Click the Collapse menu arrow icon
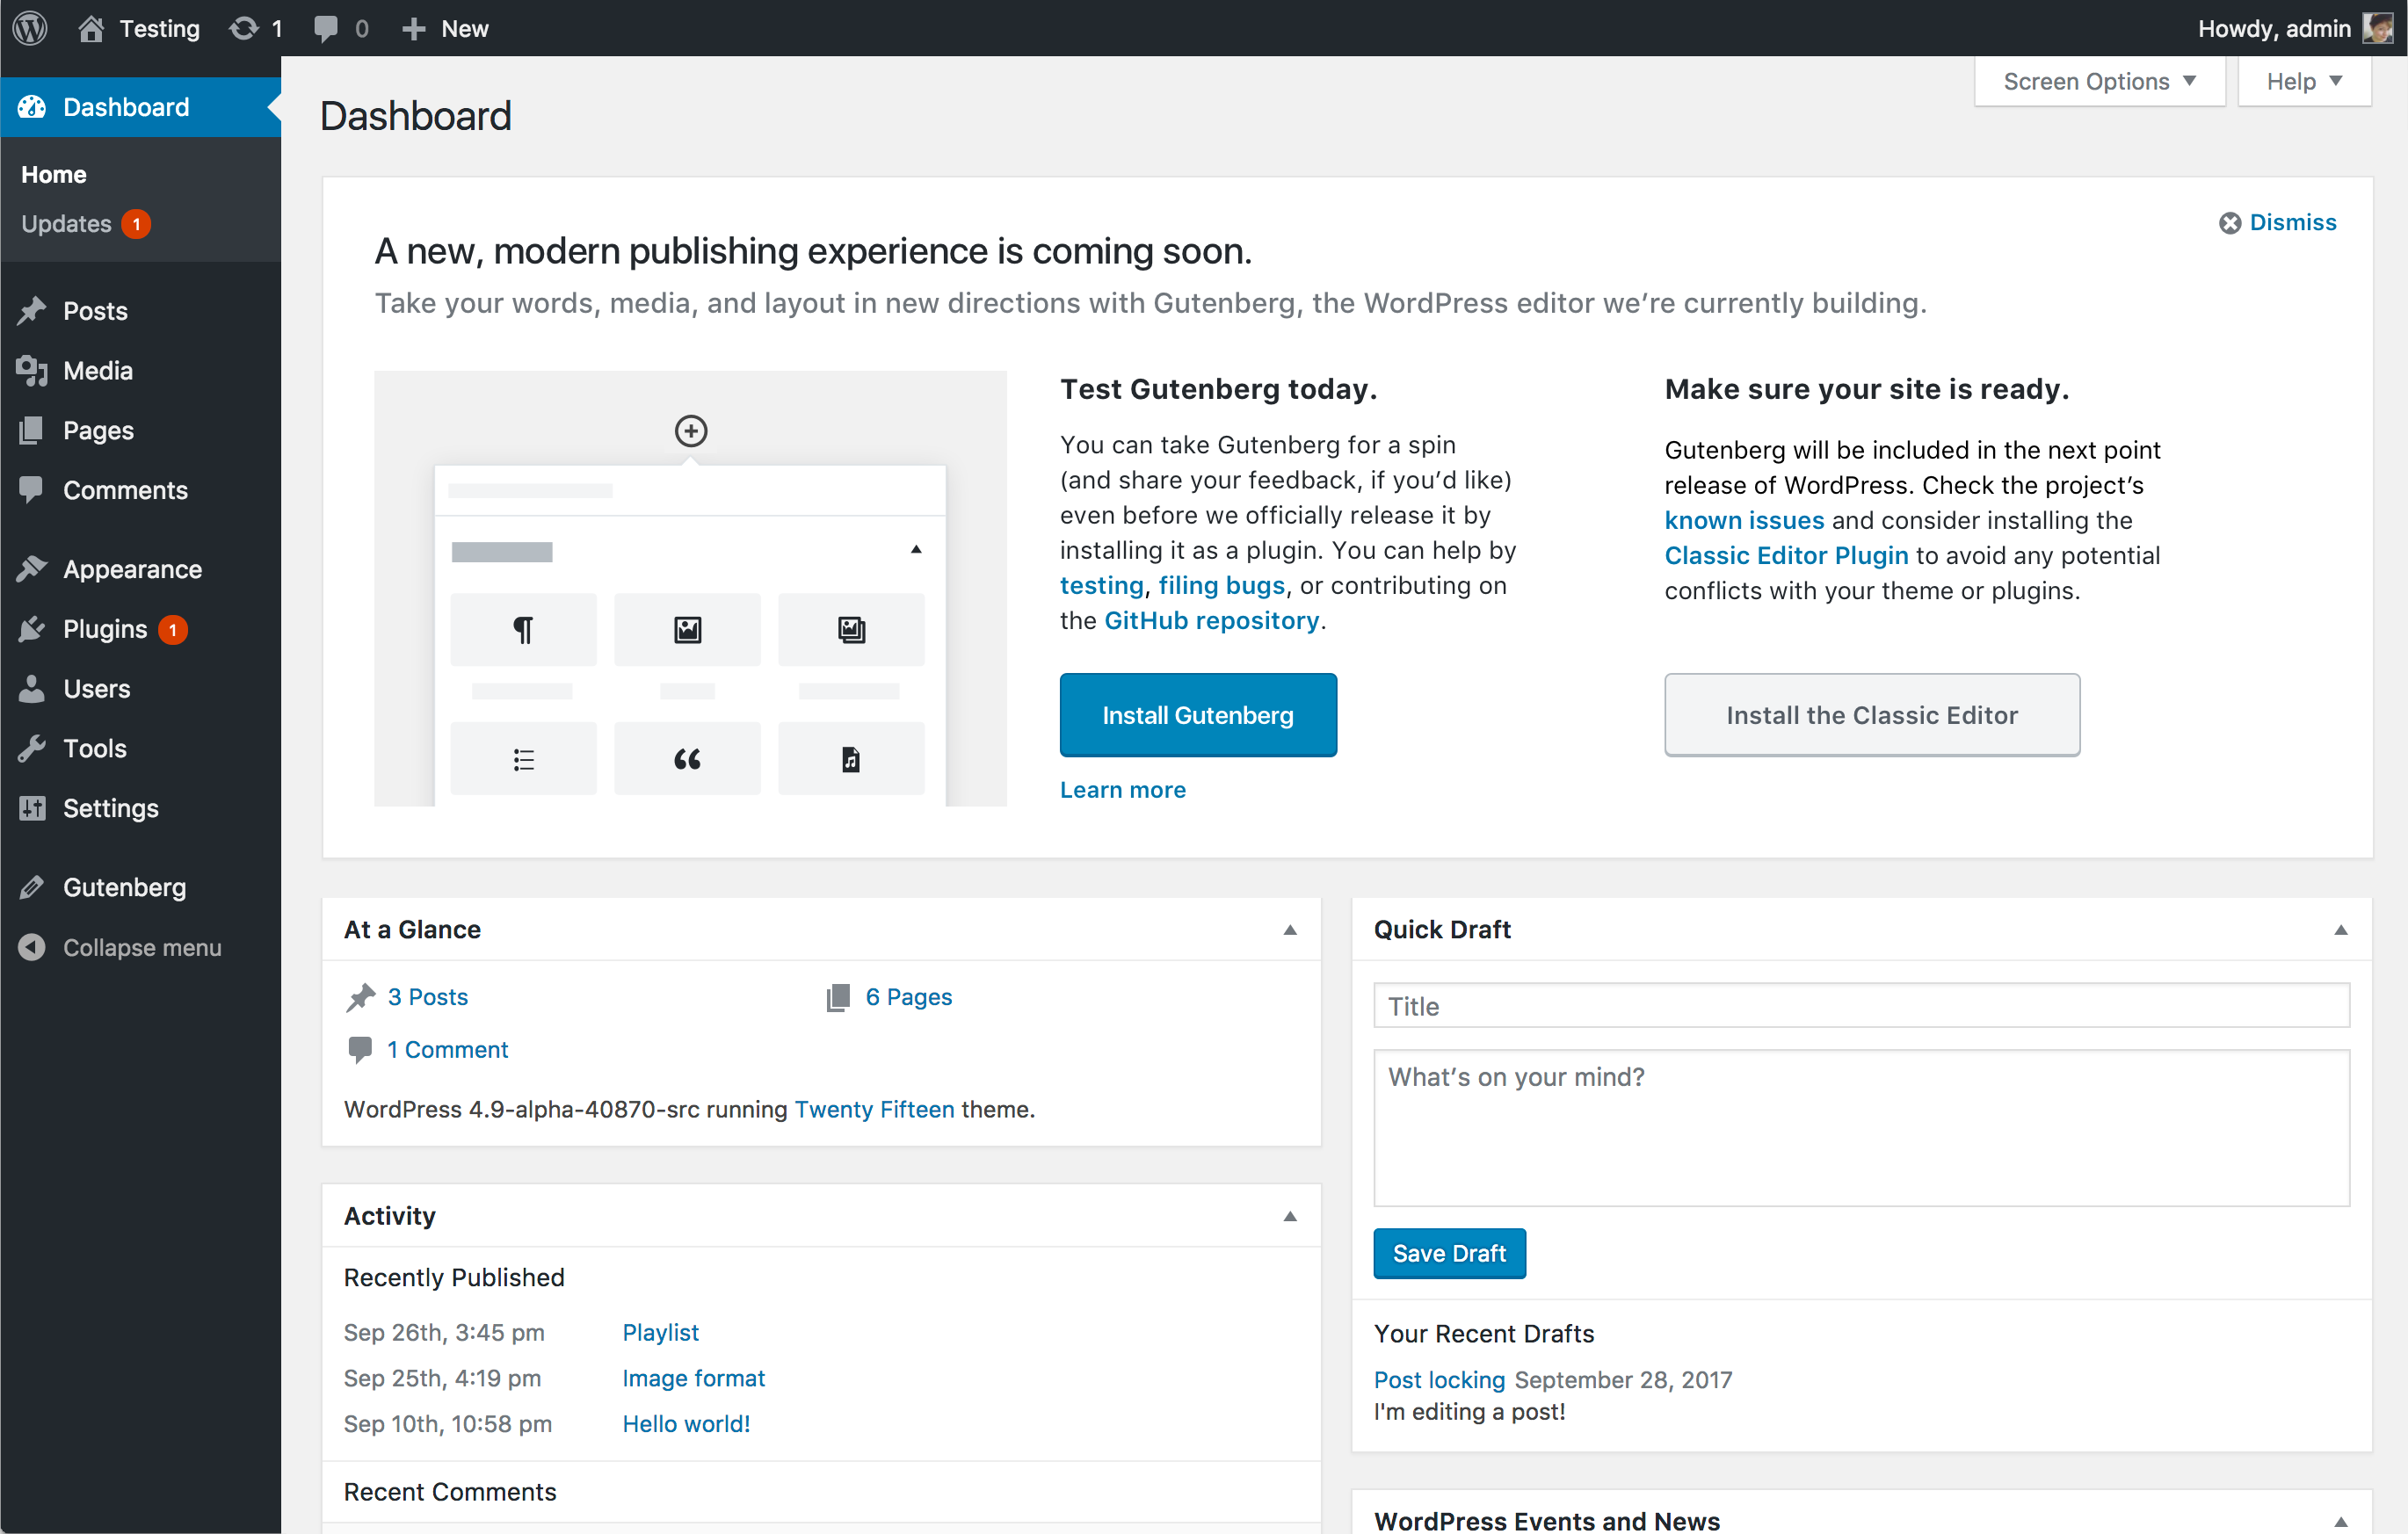Viewport: 2408px width, 1534px height. pos(32,947)
